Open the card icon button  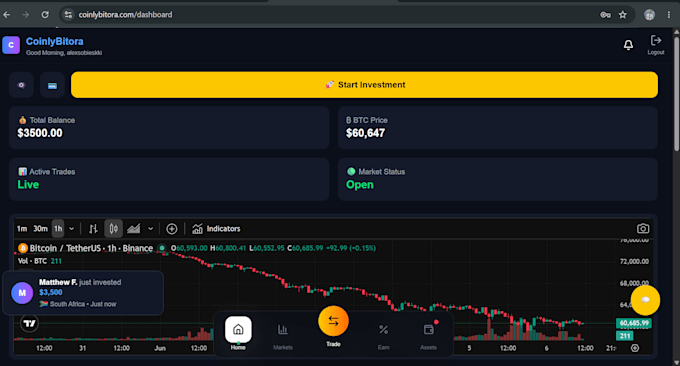click(52, 85)
